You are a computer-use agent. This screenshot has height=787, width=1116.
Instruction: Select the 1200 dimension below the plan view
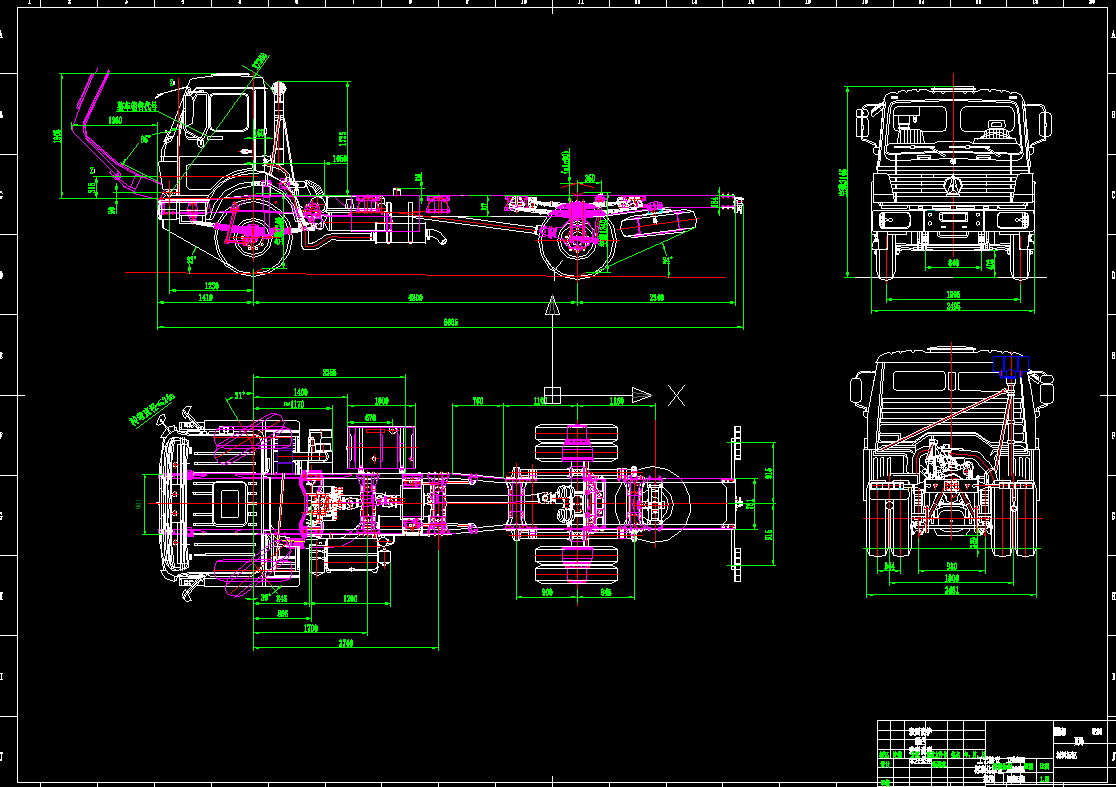point(350,599)
